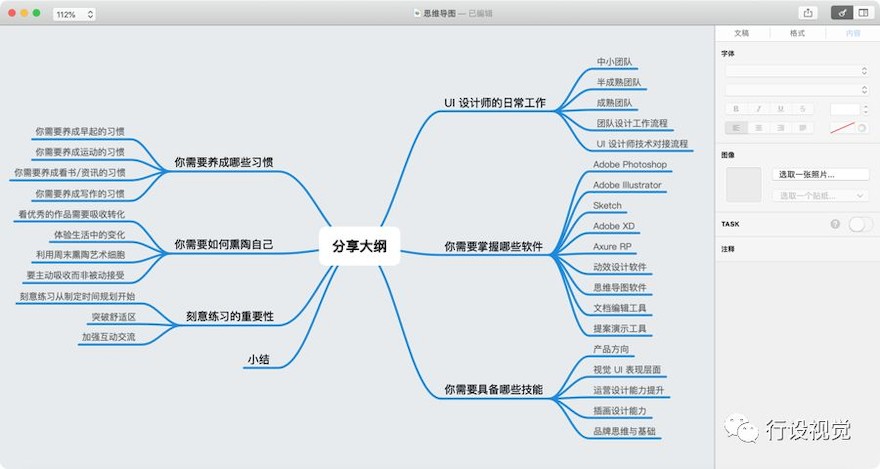Click the 选取一张照片 button
The height and width of the screenshot is (469, 880).
821,174
